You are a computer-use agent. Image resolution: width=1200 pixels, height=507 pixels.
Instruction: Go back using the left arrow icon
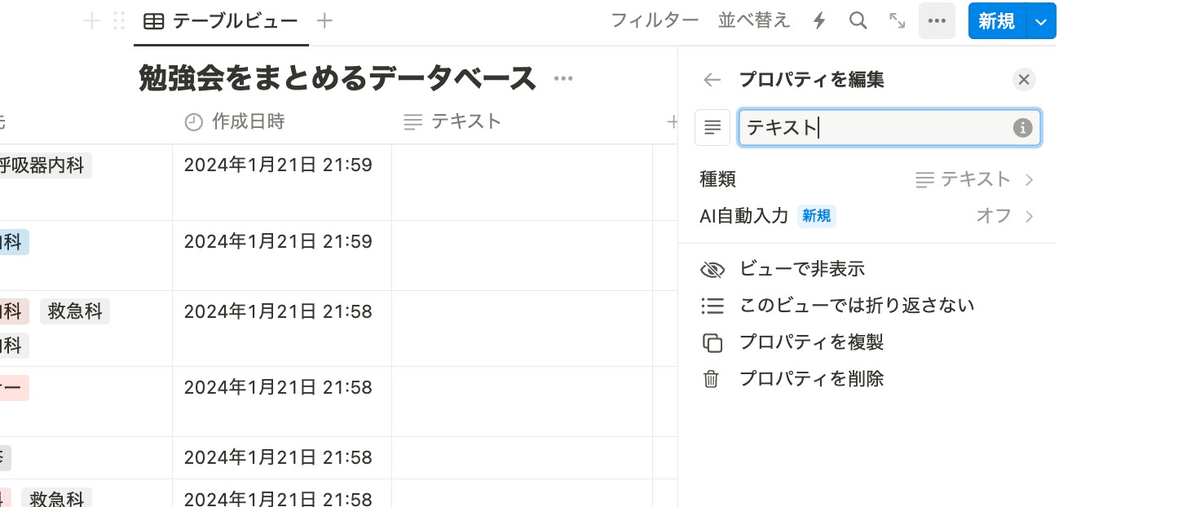(x=712, y=80)
